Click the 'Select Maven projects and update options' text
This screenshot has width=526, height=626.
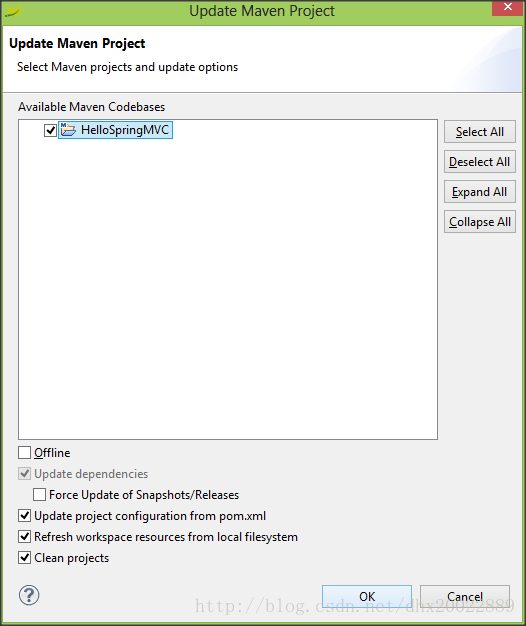click(127, 67)
